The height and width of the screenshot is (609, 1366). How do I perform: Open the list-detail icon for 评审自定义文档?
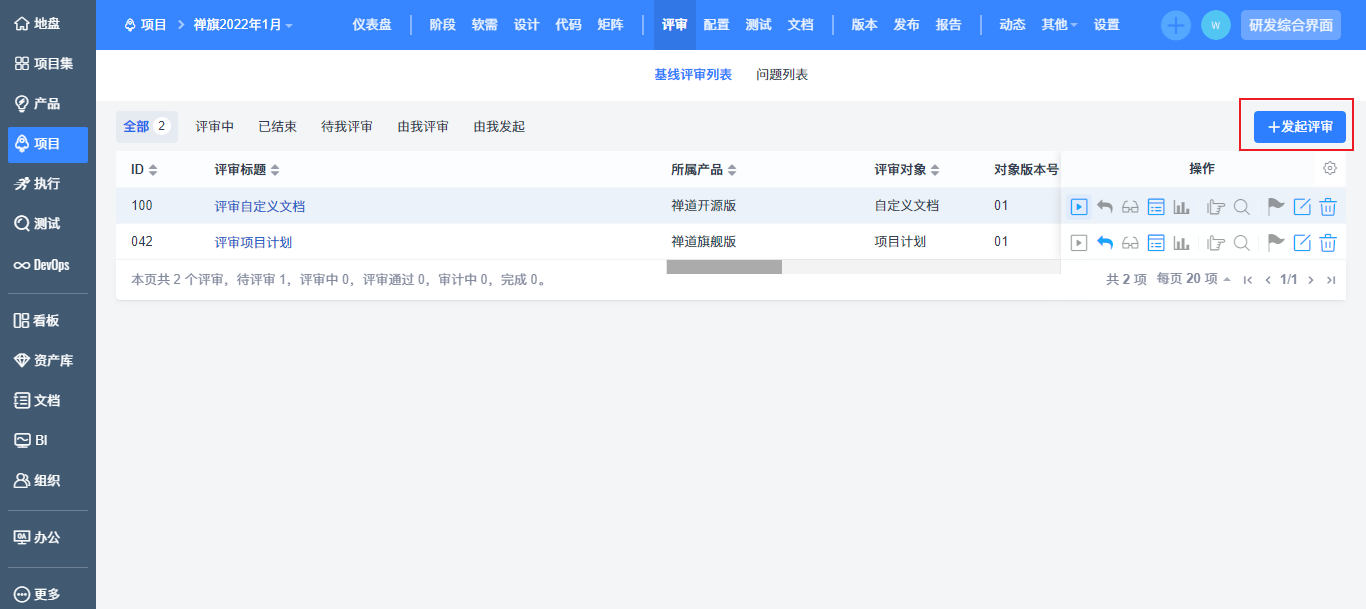[x=1156, y=207]
